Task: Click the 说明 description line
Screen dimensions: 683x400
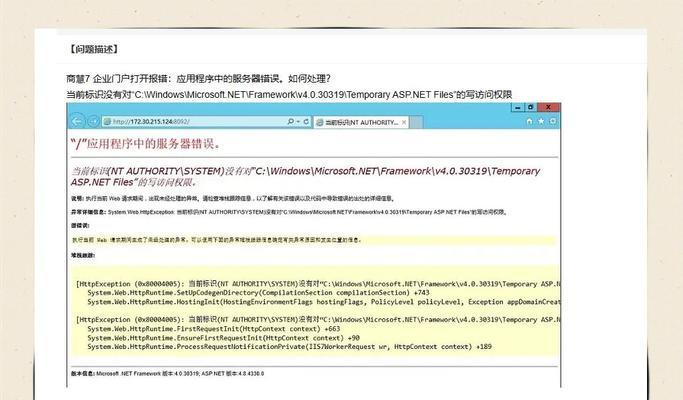Action: click(x=233, y=198)
